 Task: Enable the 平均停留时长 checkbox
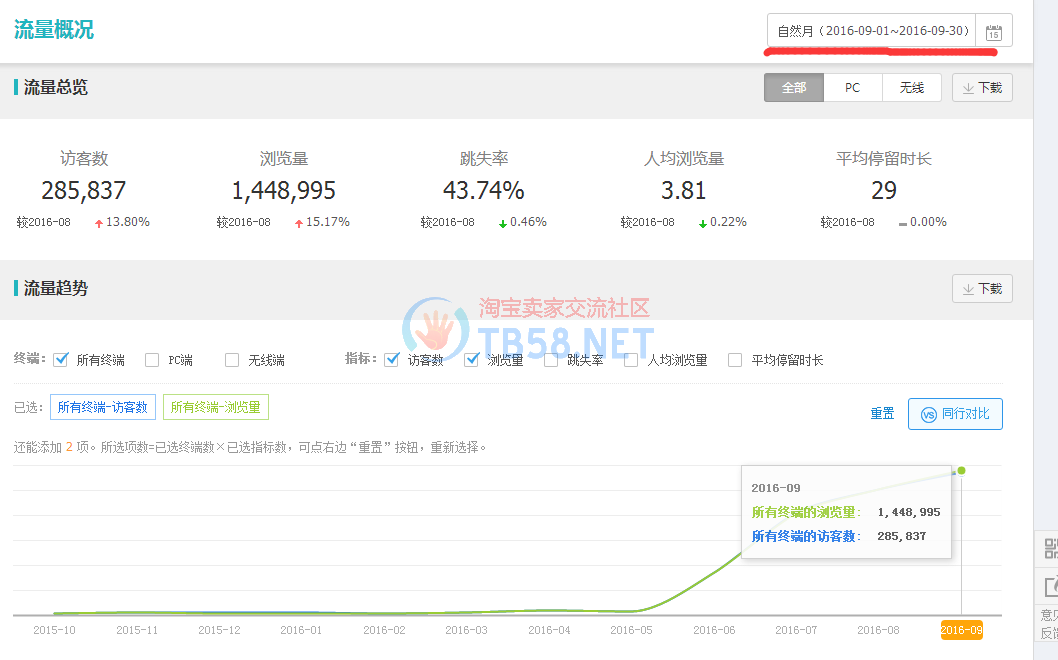click(x=735, y=360)
